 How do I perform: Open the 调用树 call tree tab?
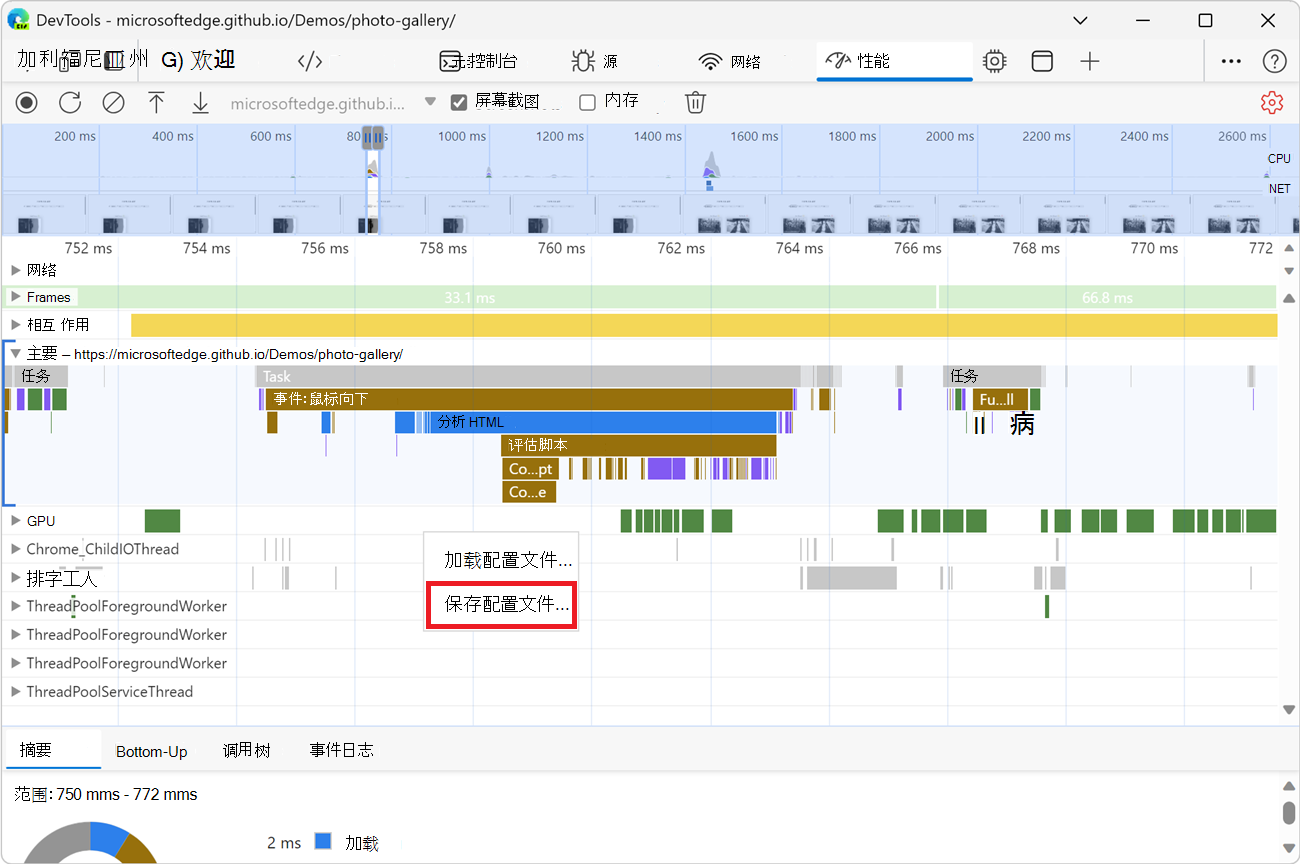click(246, 750)
